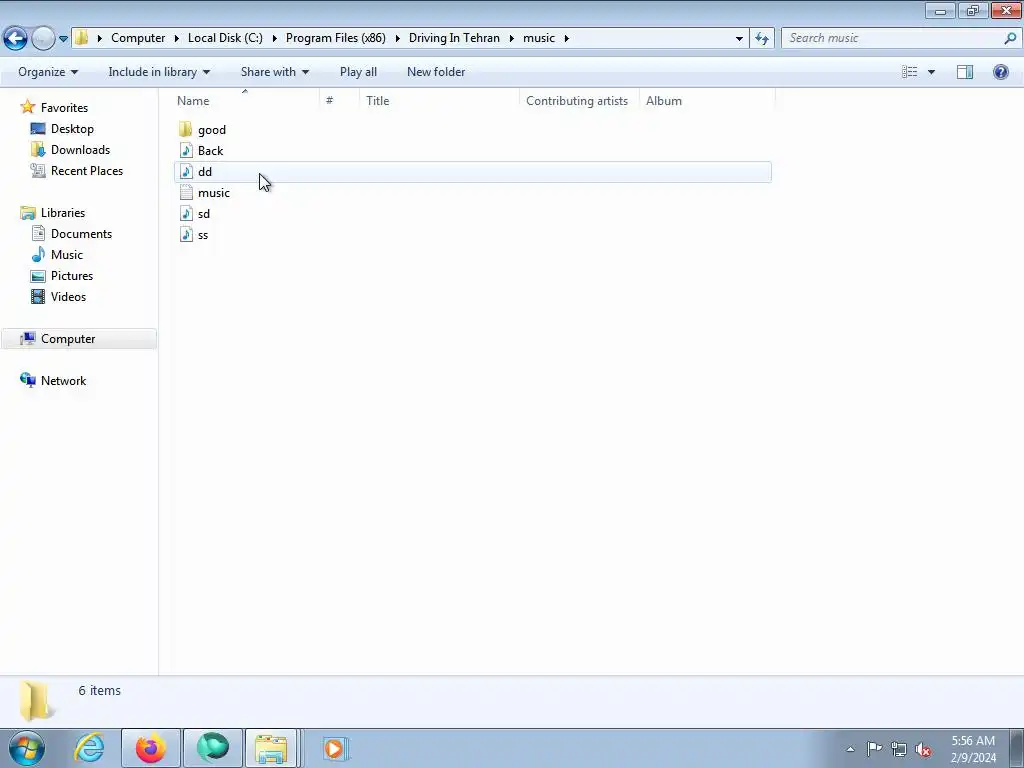Click the muted volume tray icon
Screen dimensions: 1024x768
coord(923,749)
